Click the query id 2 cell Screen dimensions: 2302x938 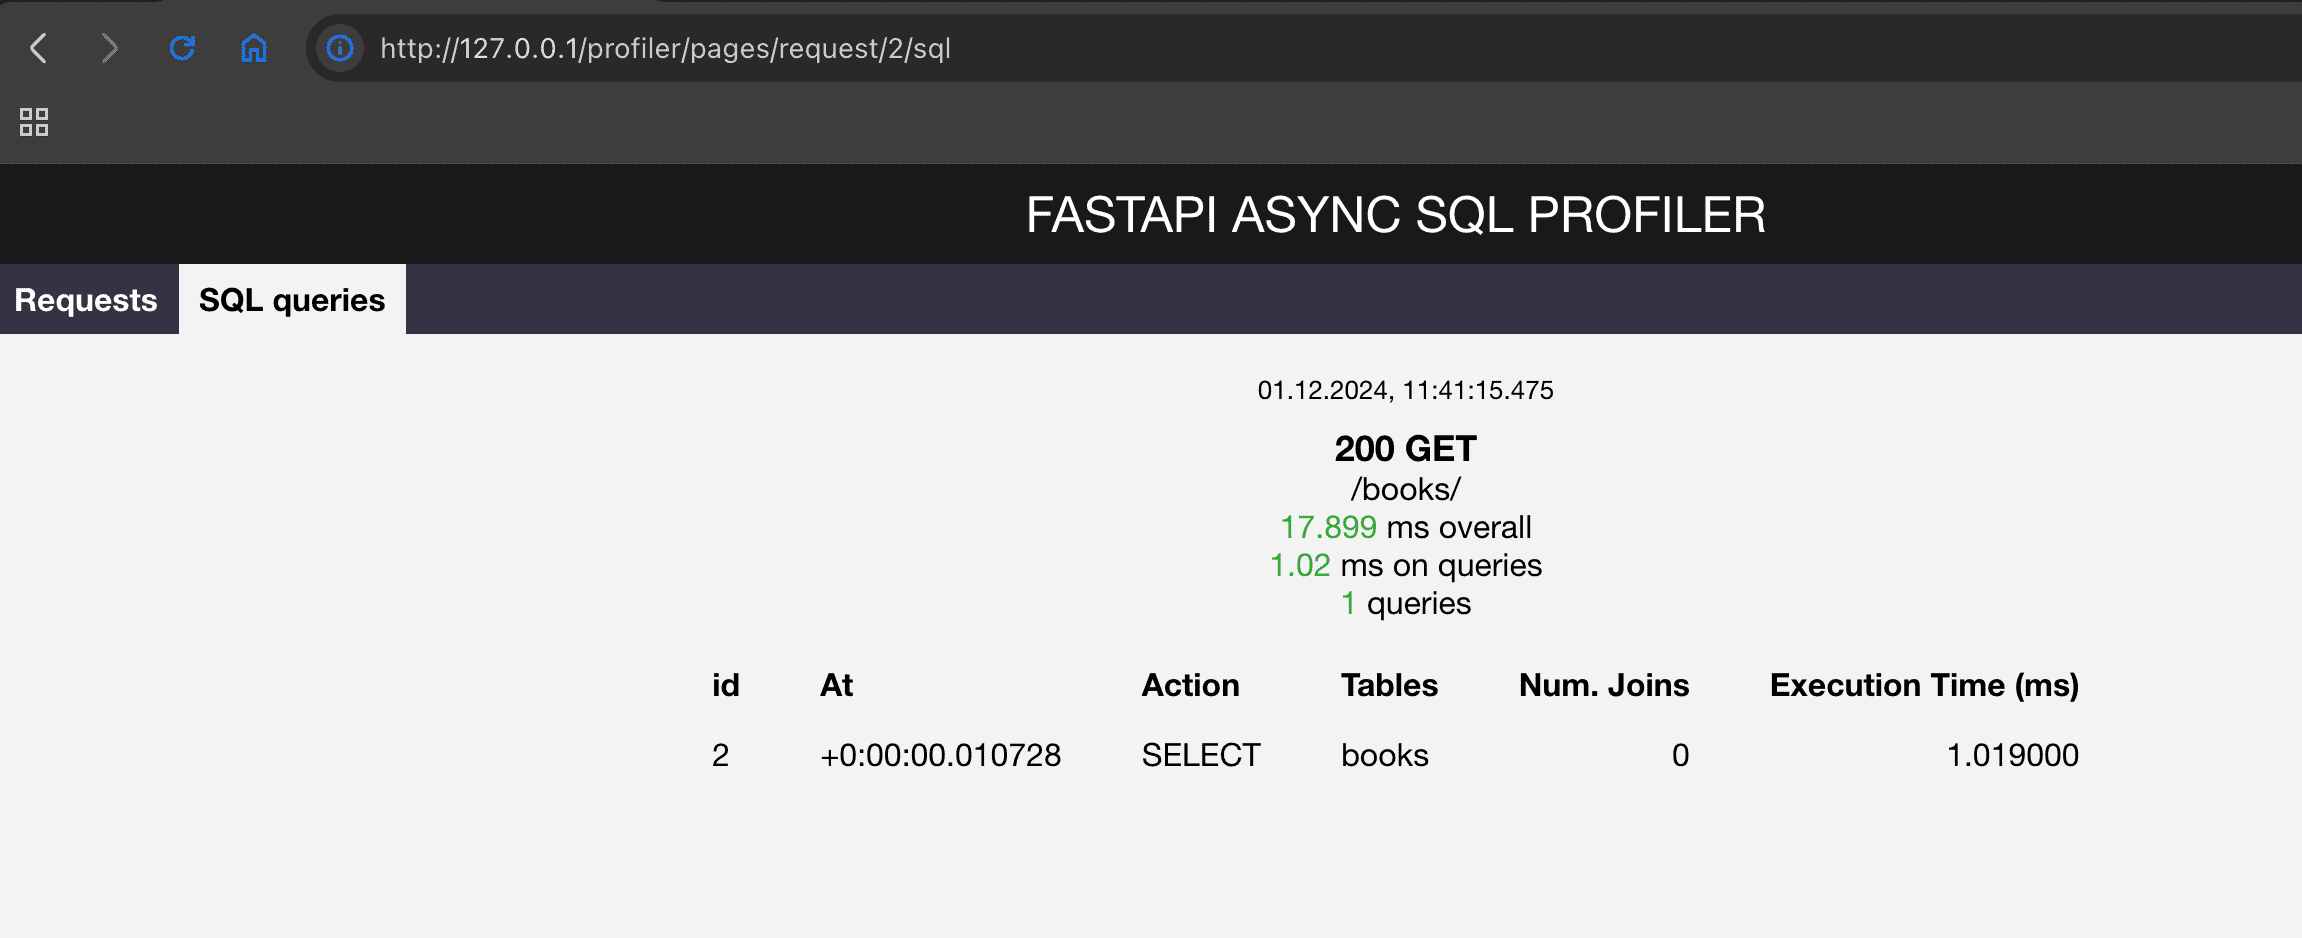click(721, 755)
